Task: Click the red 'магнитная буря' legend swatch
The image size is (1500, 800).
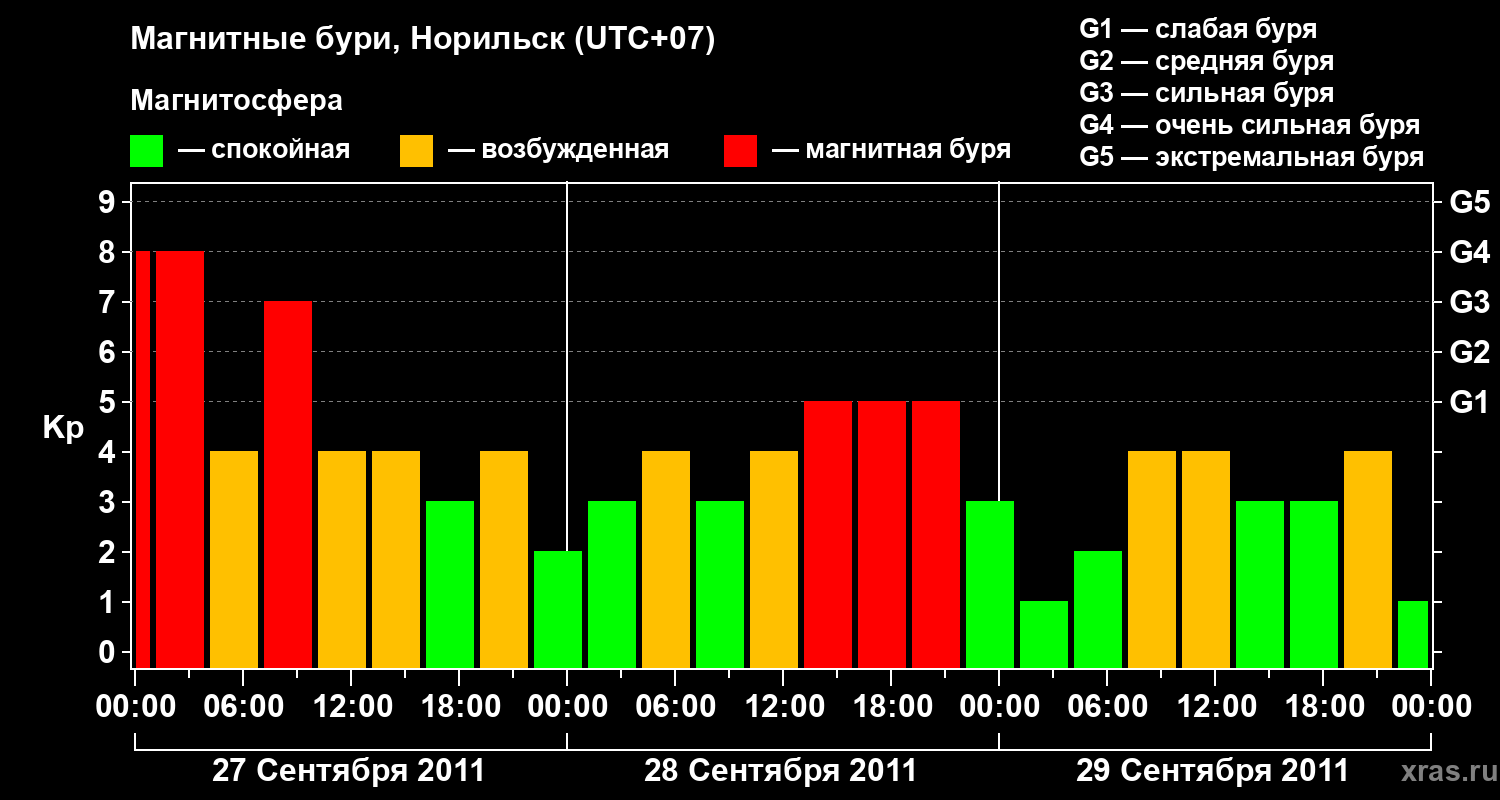Action: 740,151
